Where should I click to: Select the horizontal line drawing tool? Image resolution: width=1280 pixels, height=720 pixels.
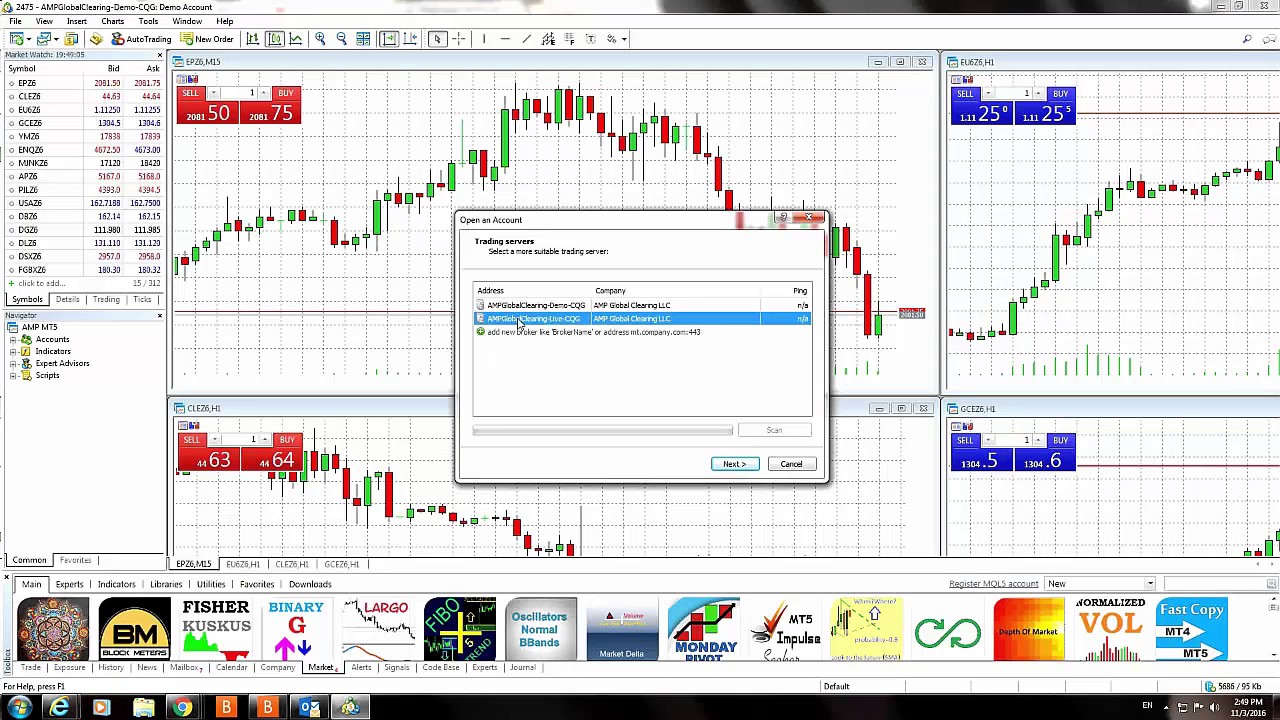point(505,39)
